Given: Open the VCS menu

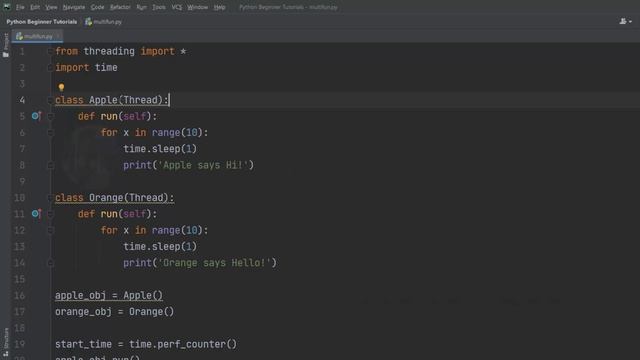Looking at the screenshot, I should pos(177,7).
